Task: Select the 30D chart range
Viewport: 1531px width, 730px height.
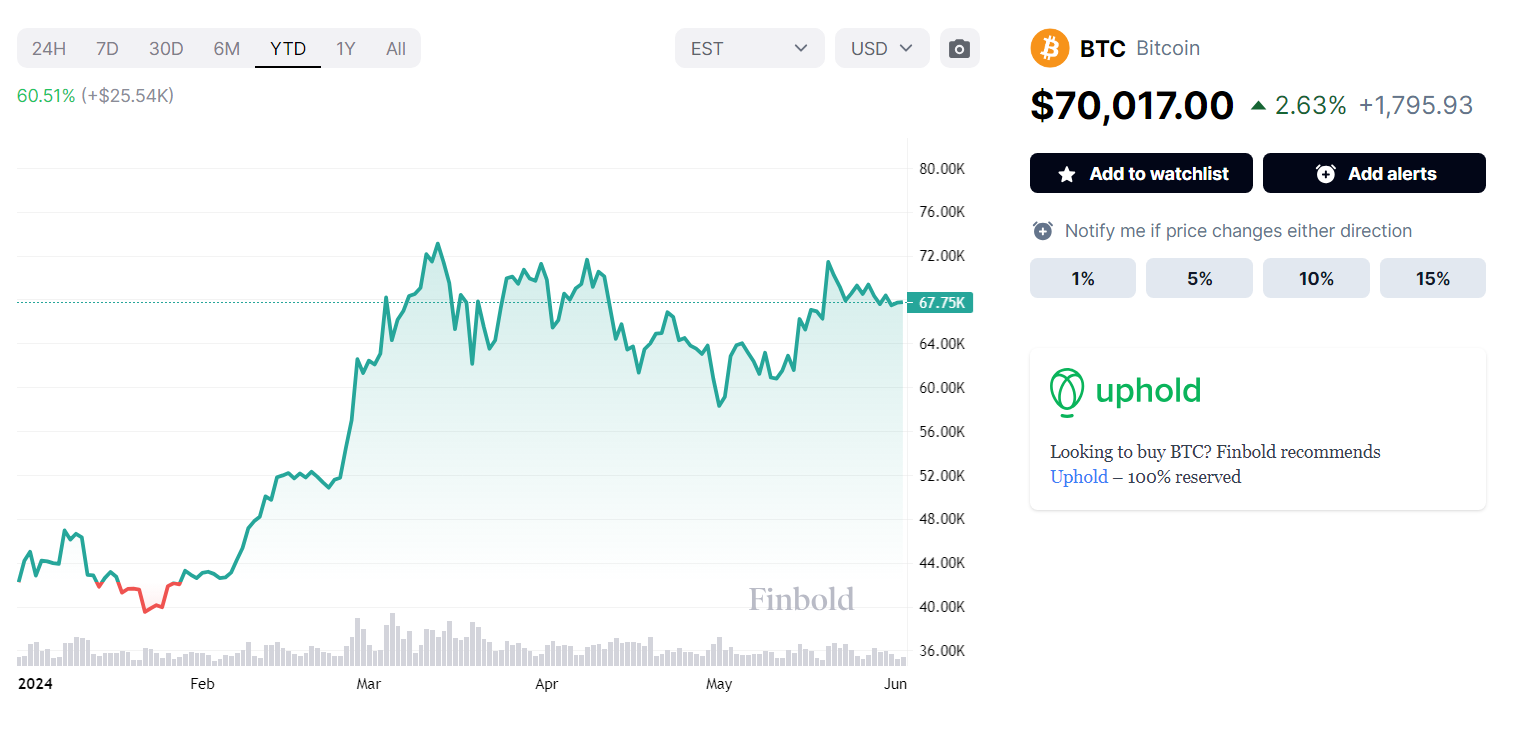Action: (166, 48)
